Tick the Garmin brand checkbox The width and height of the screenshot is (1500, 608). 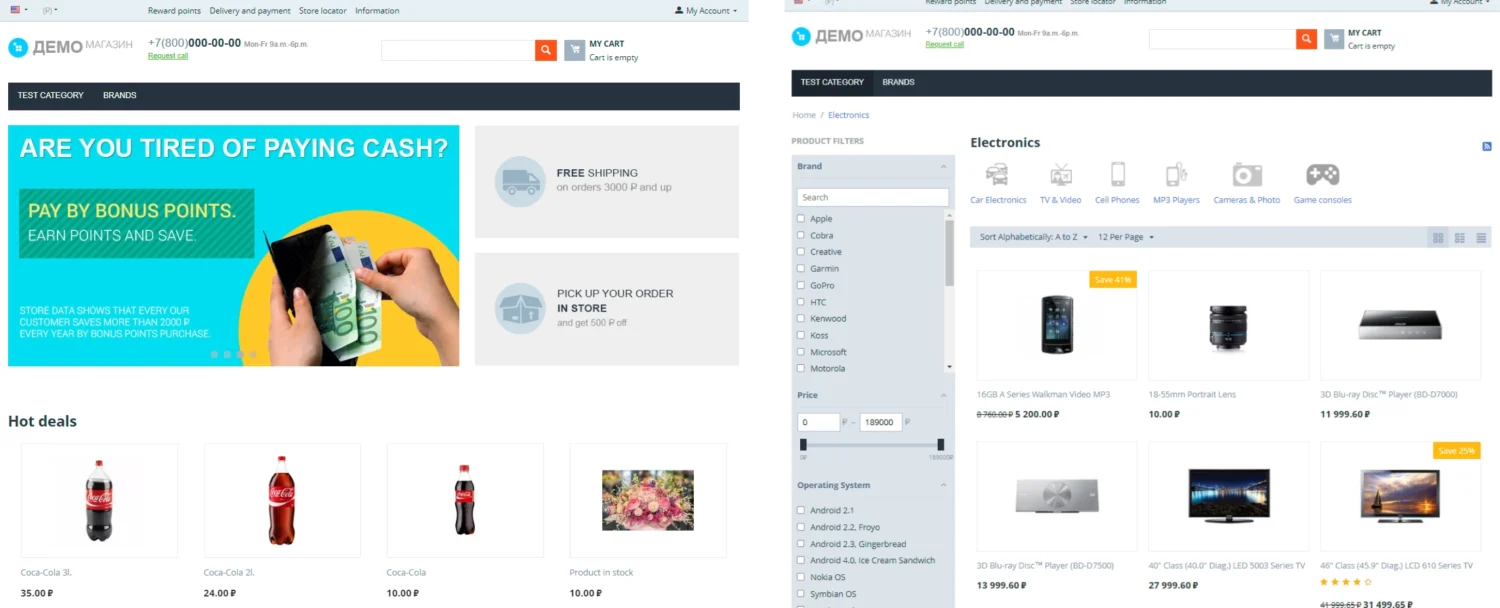pyautogui.click(x=801, y=268)
